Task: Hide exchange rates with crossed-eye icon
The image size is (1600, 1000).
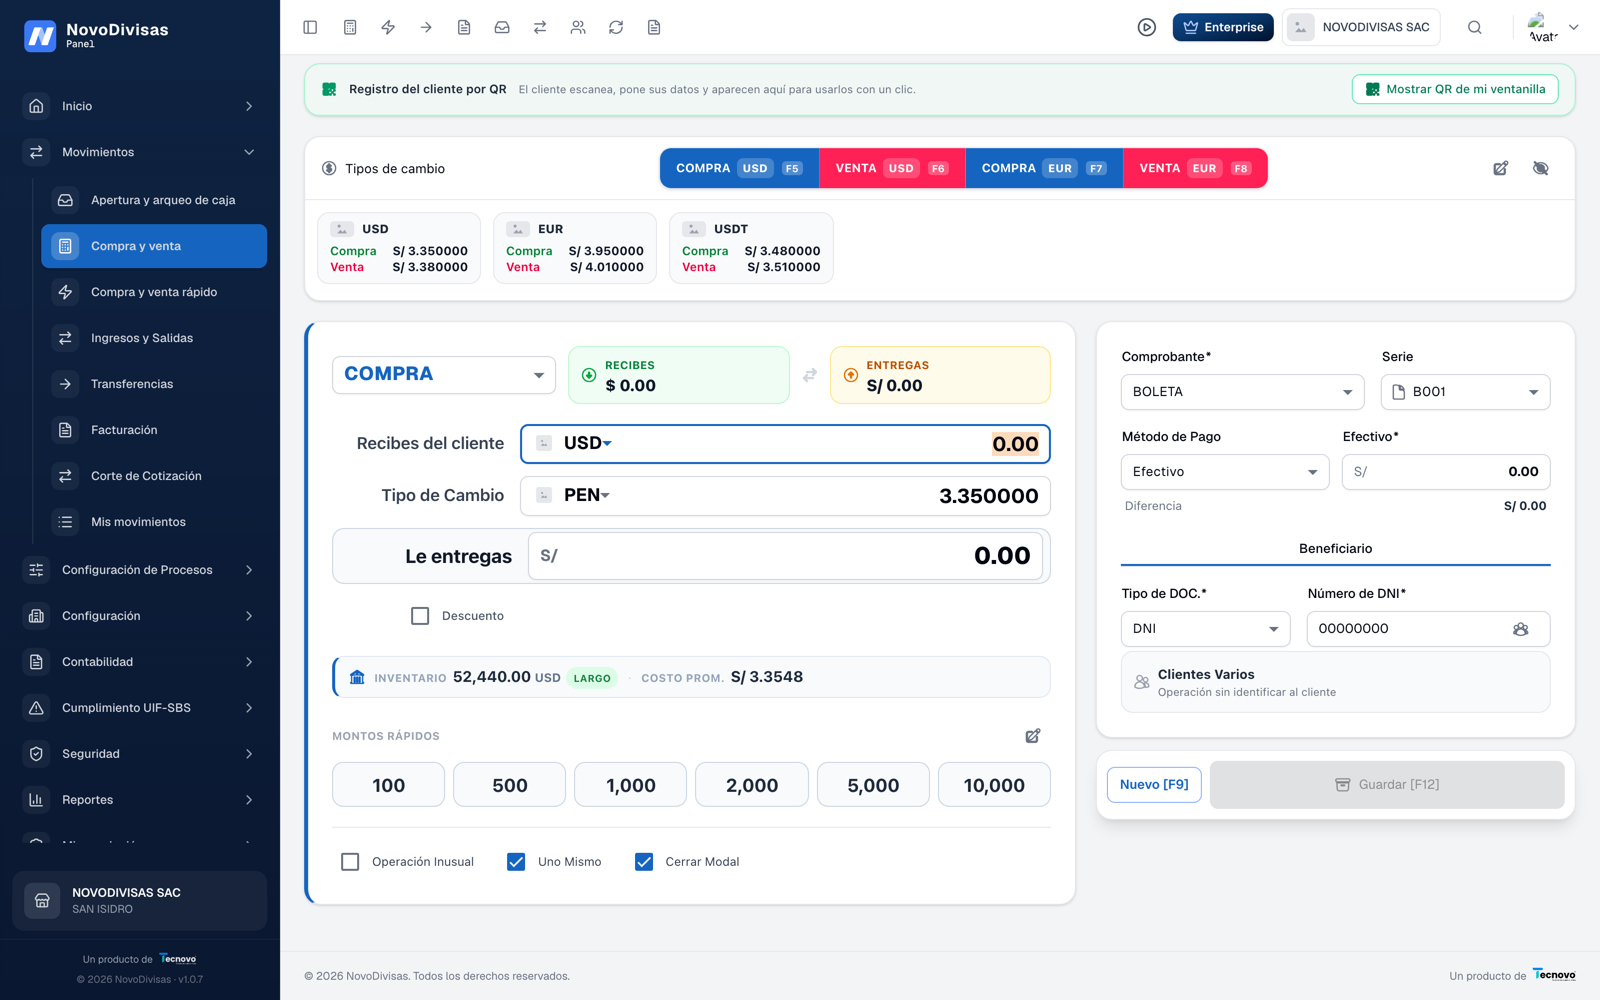Action: coord(1541,168)
